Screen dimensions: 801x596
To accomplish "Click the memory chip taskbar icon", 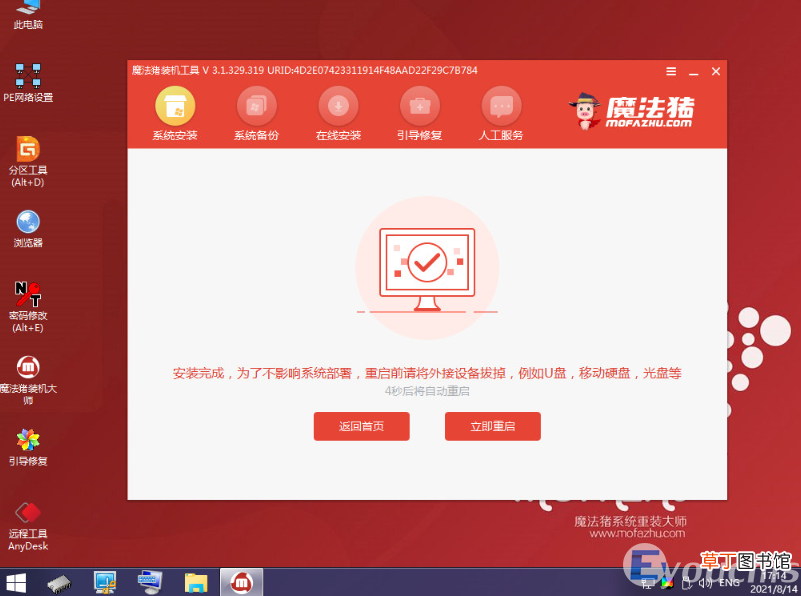I will (59, 583).
